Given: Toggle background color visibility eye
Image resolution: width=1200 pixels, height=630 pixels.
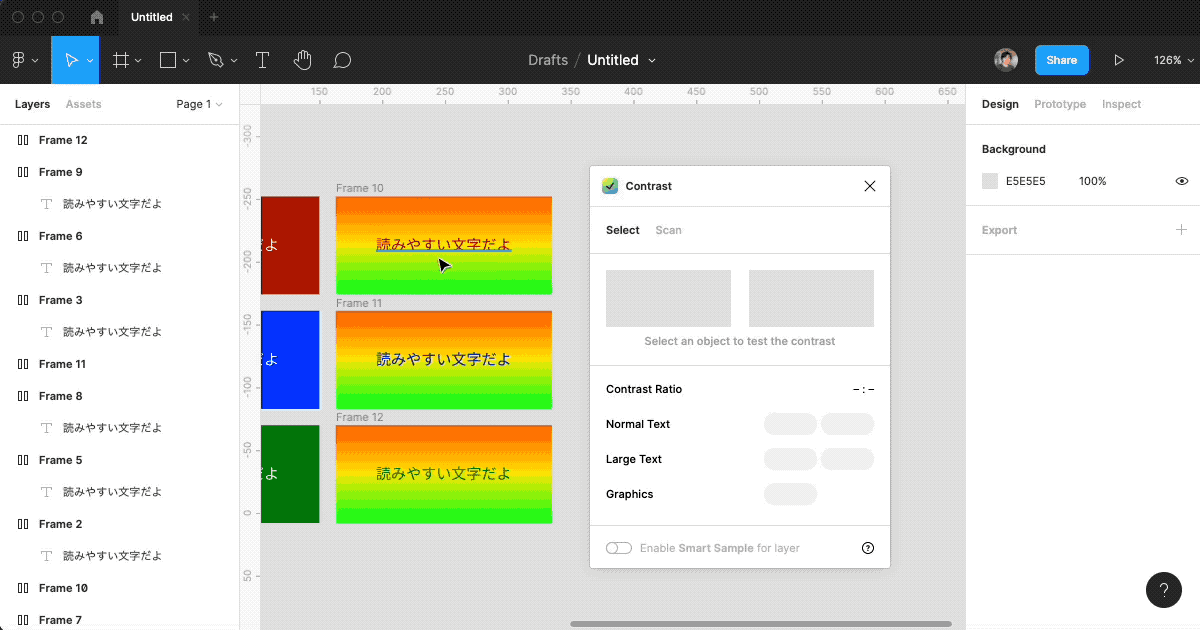Looking at the screenshot, I should click(x=1181, y=181).
